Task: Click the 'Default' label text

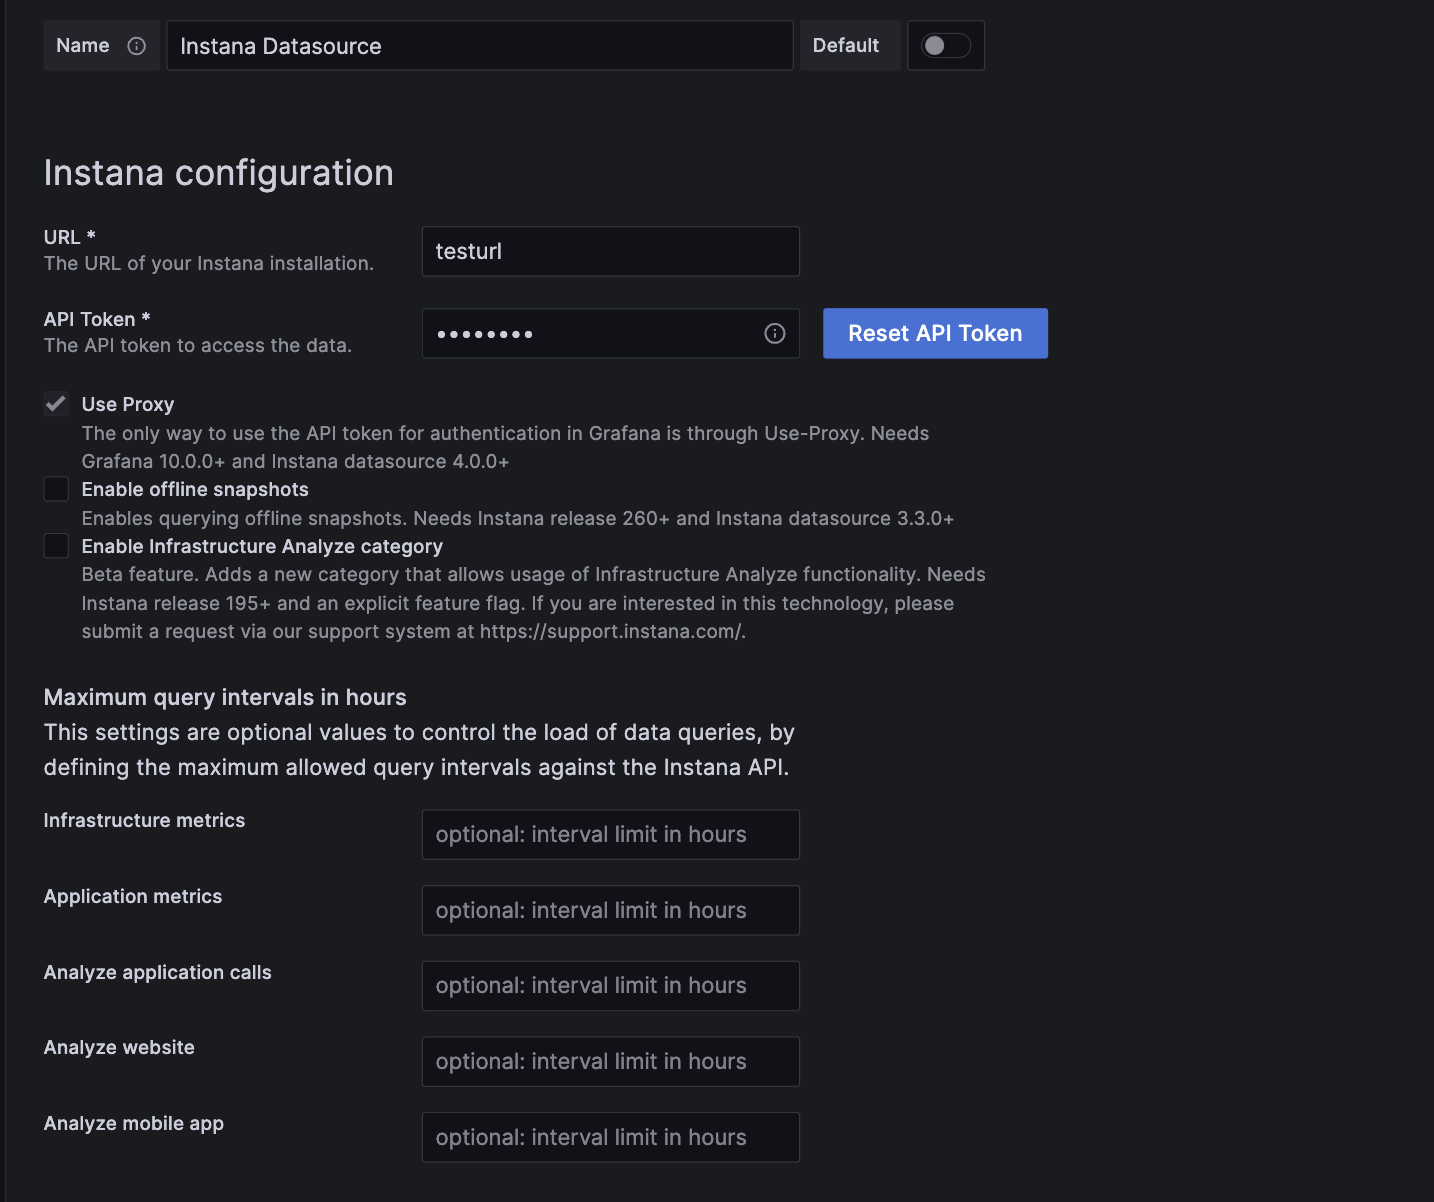Action: point(846,46)
